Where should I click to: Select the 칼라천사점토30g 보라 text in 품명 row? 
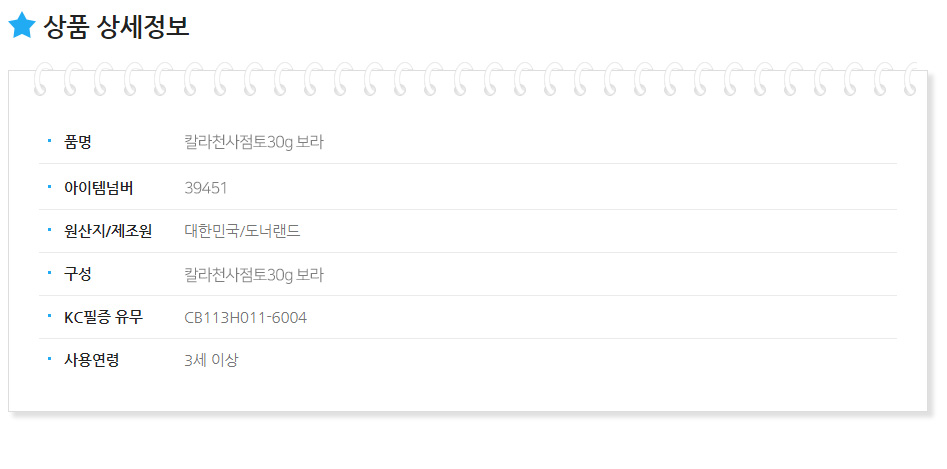pyautogui.click(x=254, y=143)
